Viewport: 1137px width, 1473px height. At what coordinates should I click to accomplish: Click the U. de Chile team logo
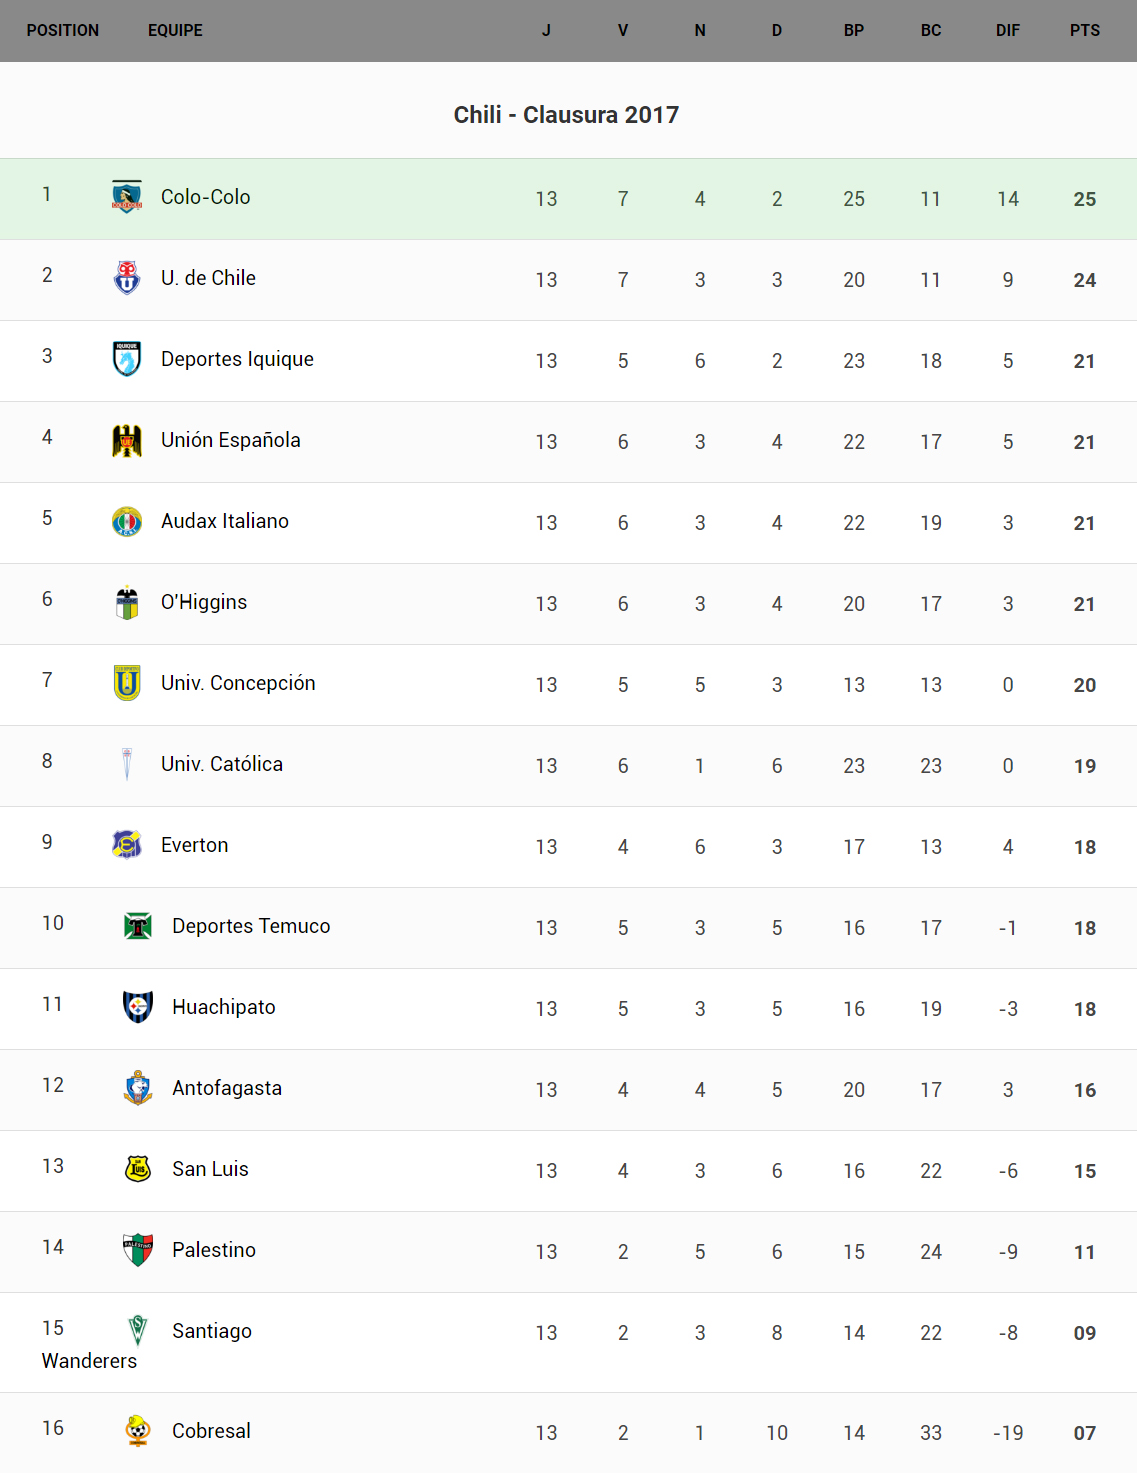(127, 278)
